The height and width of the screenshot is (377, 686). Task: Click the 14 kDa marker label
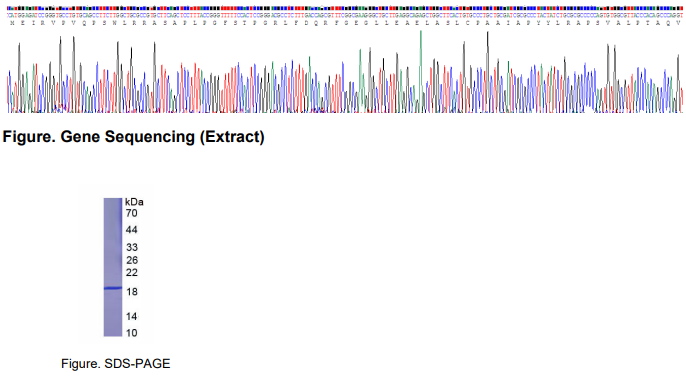click(132, 316)
